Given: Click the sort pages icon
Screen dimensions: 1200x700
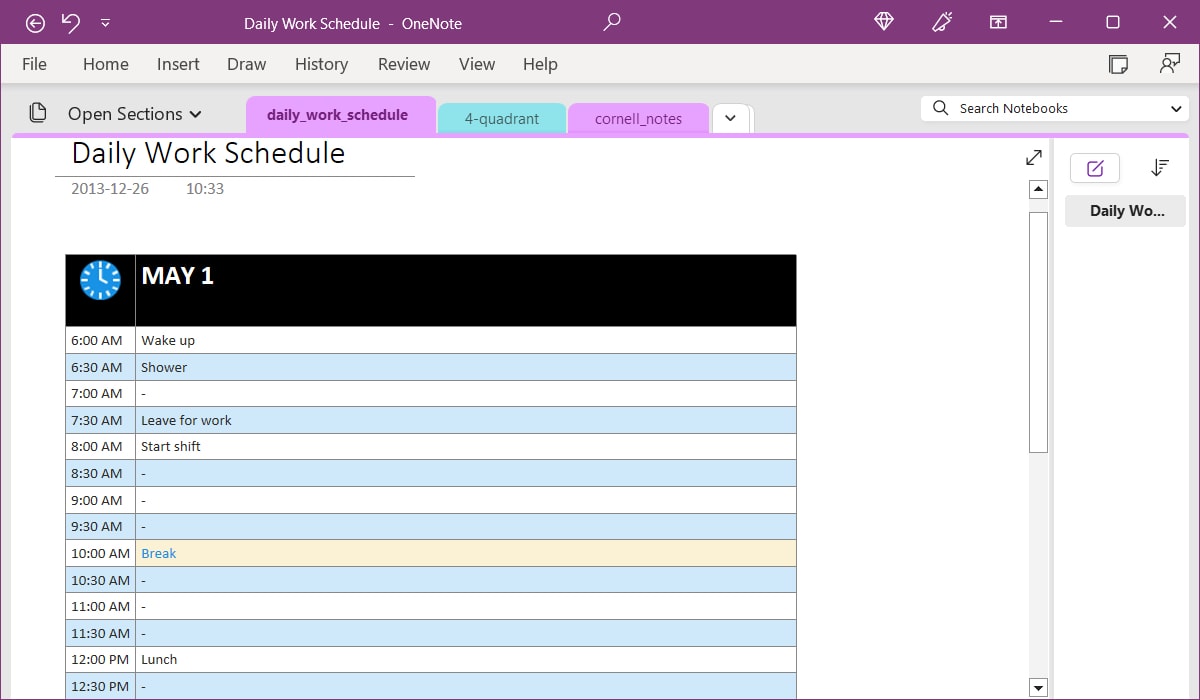Looking at the screenshot, I should (x=1160, y=168).
